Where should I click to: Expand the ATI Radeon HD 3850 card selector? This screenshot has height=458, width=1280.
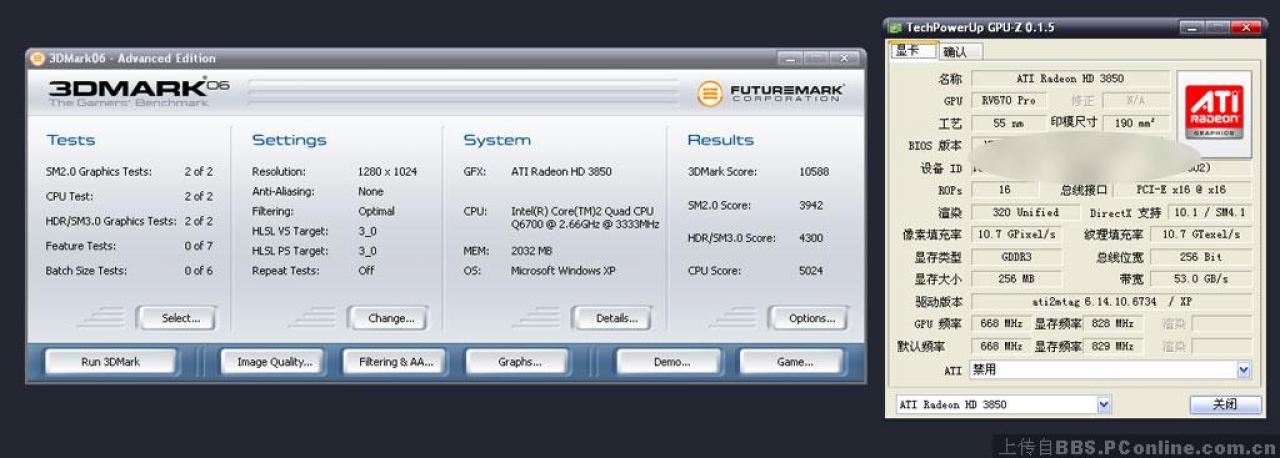click(1104, 405)
